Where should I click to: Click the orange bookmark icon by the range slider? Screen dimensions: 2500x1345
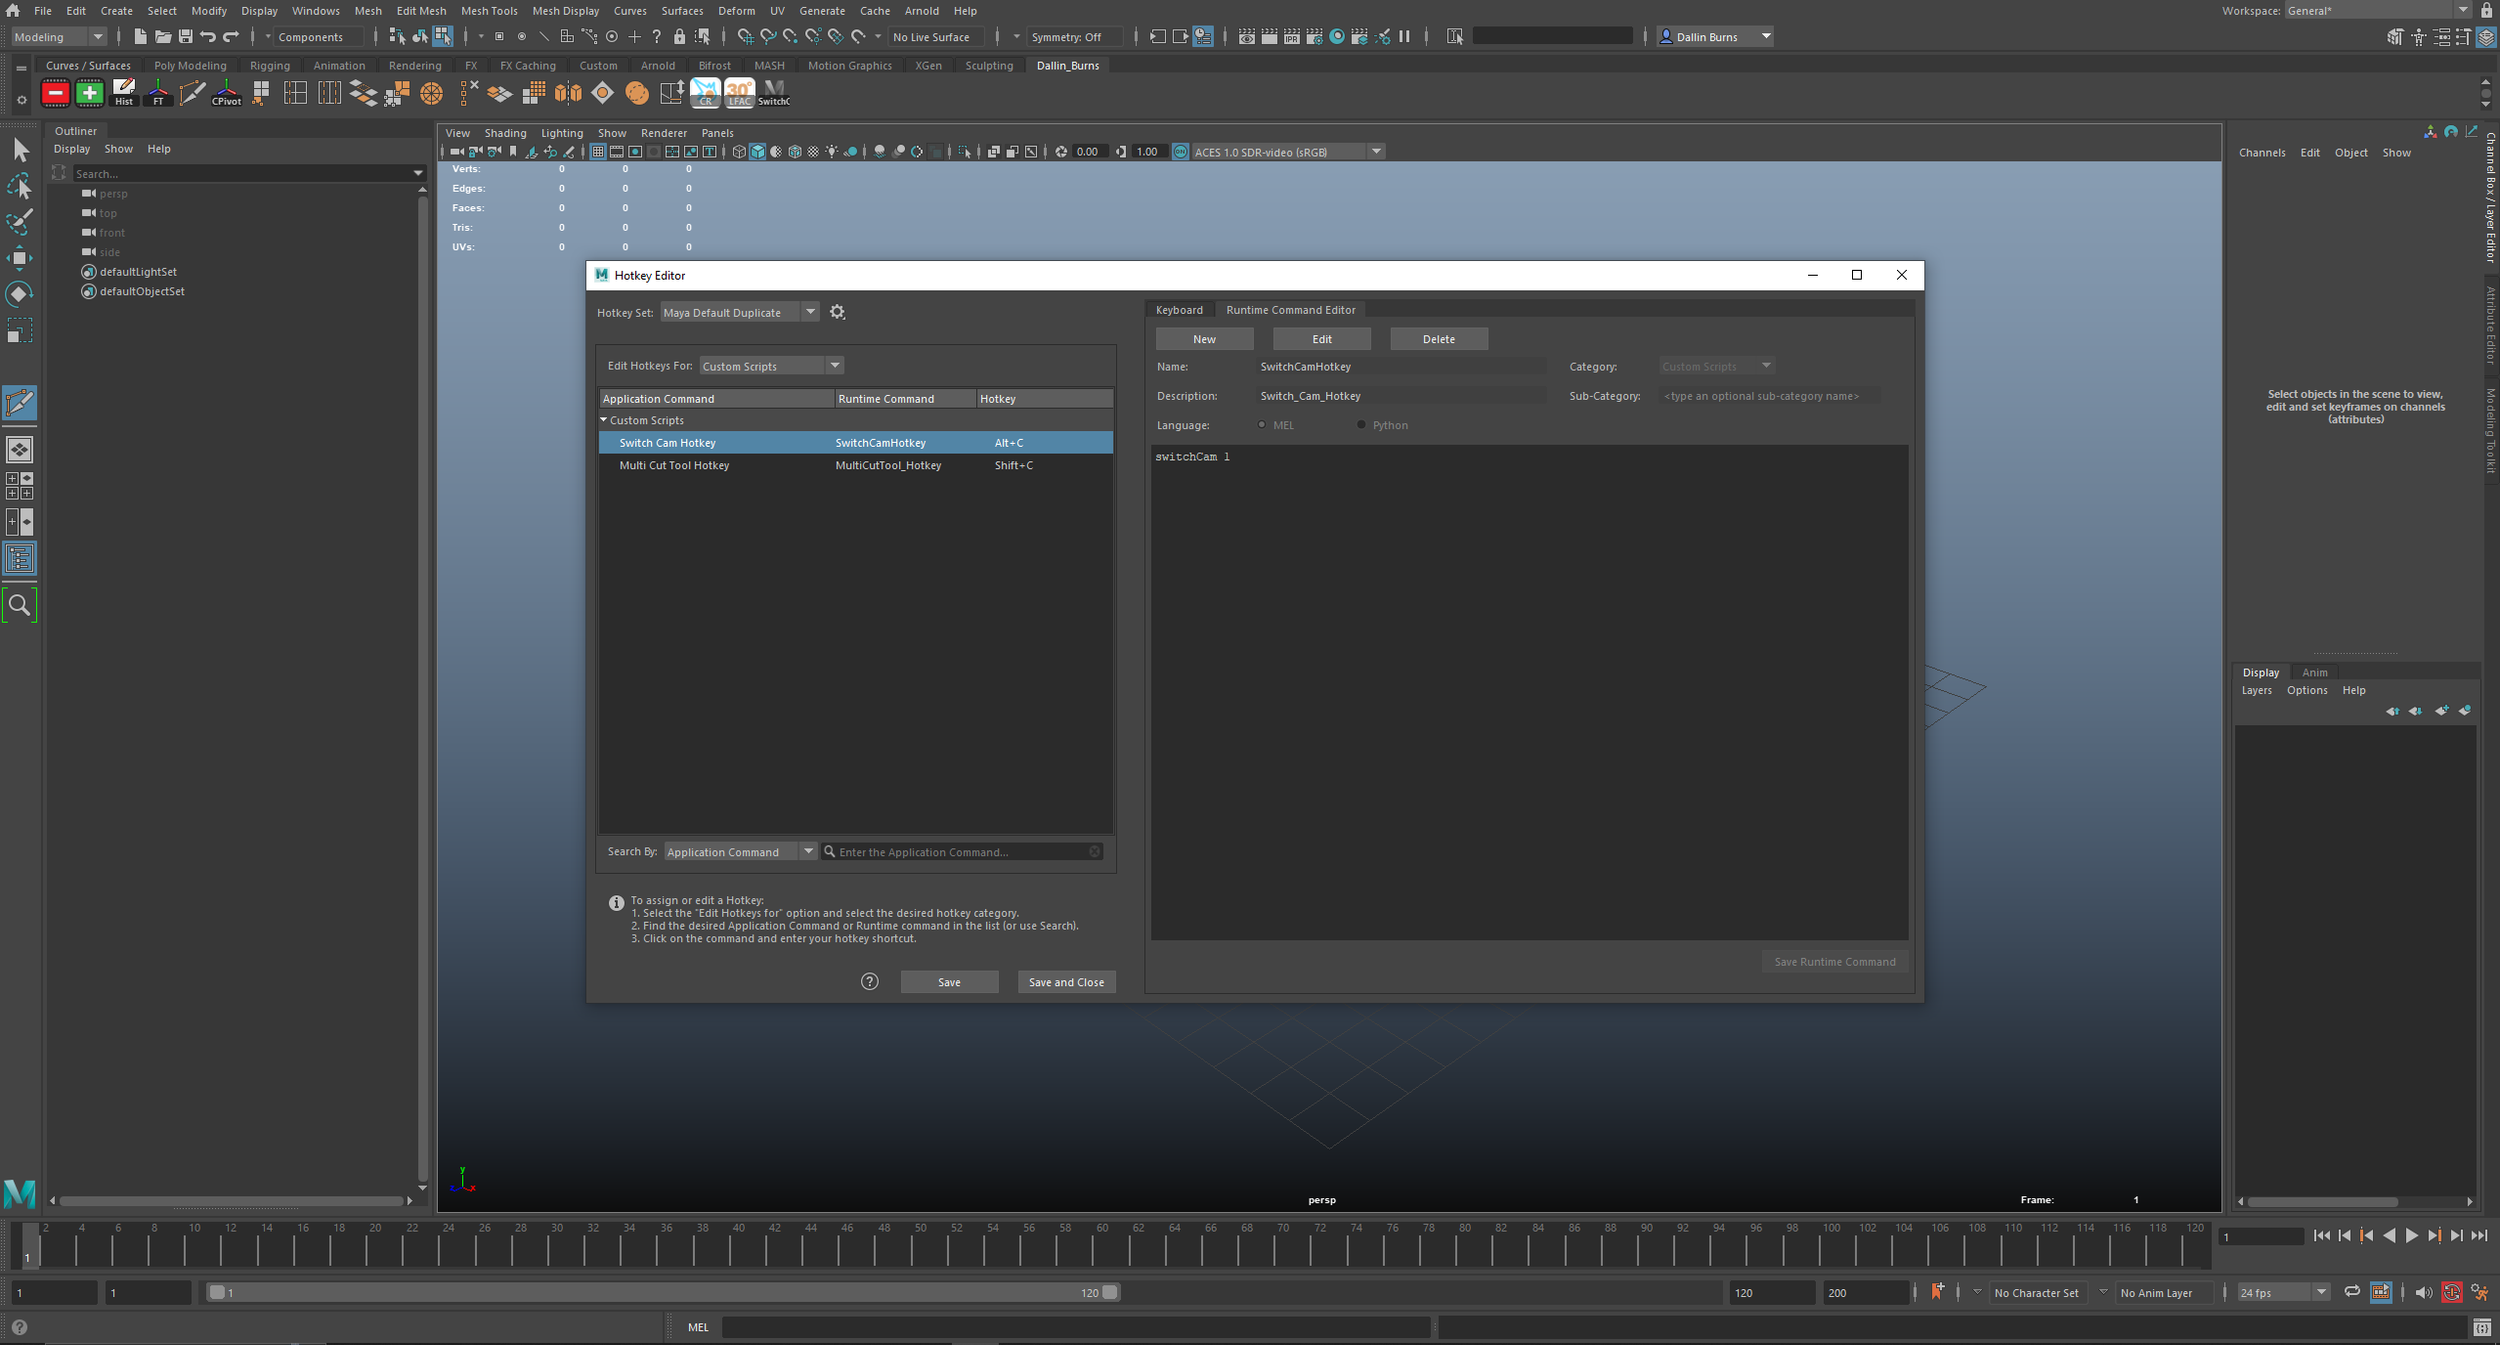point(1937,1292)
